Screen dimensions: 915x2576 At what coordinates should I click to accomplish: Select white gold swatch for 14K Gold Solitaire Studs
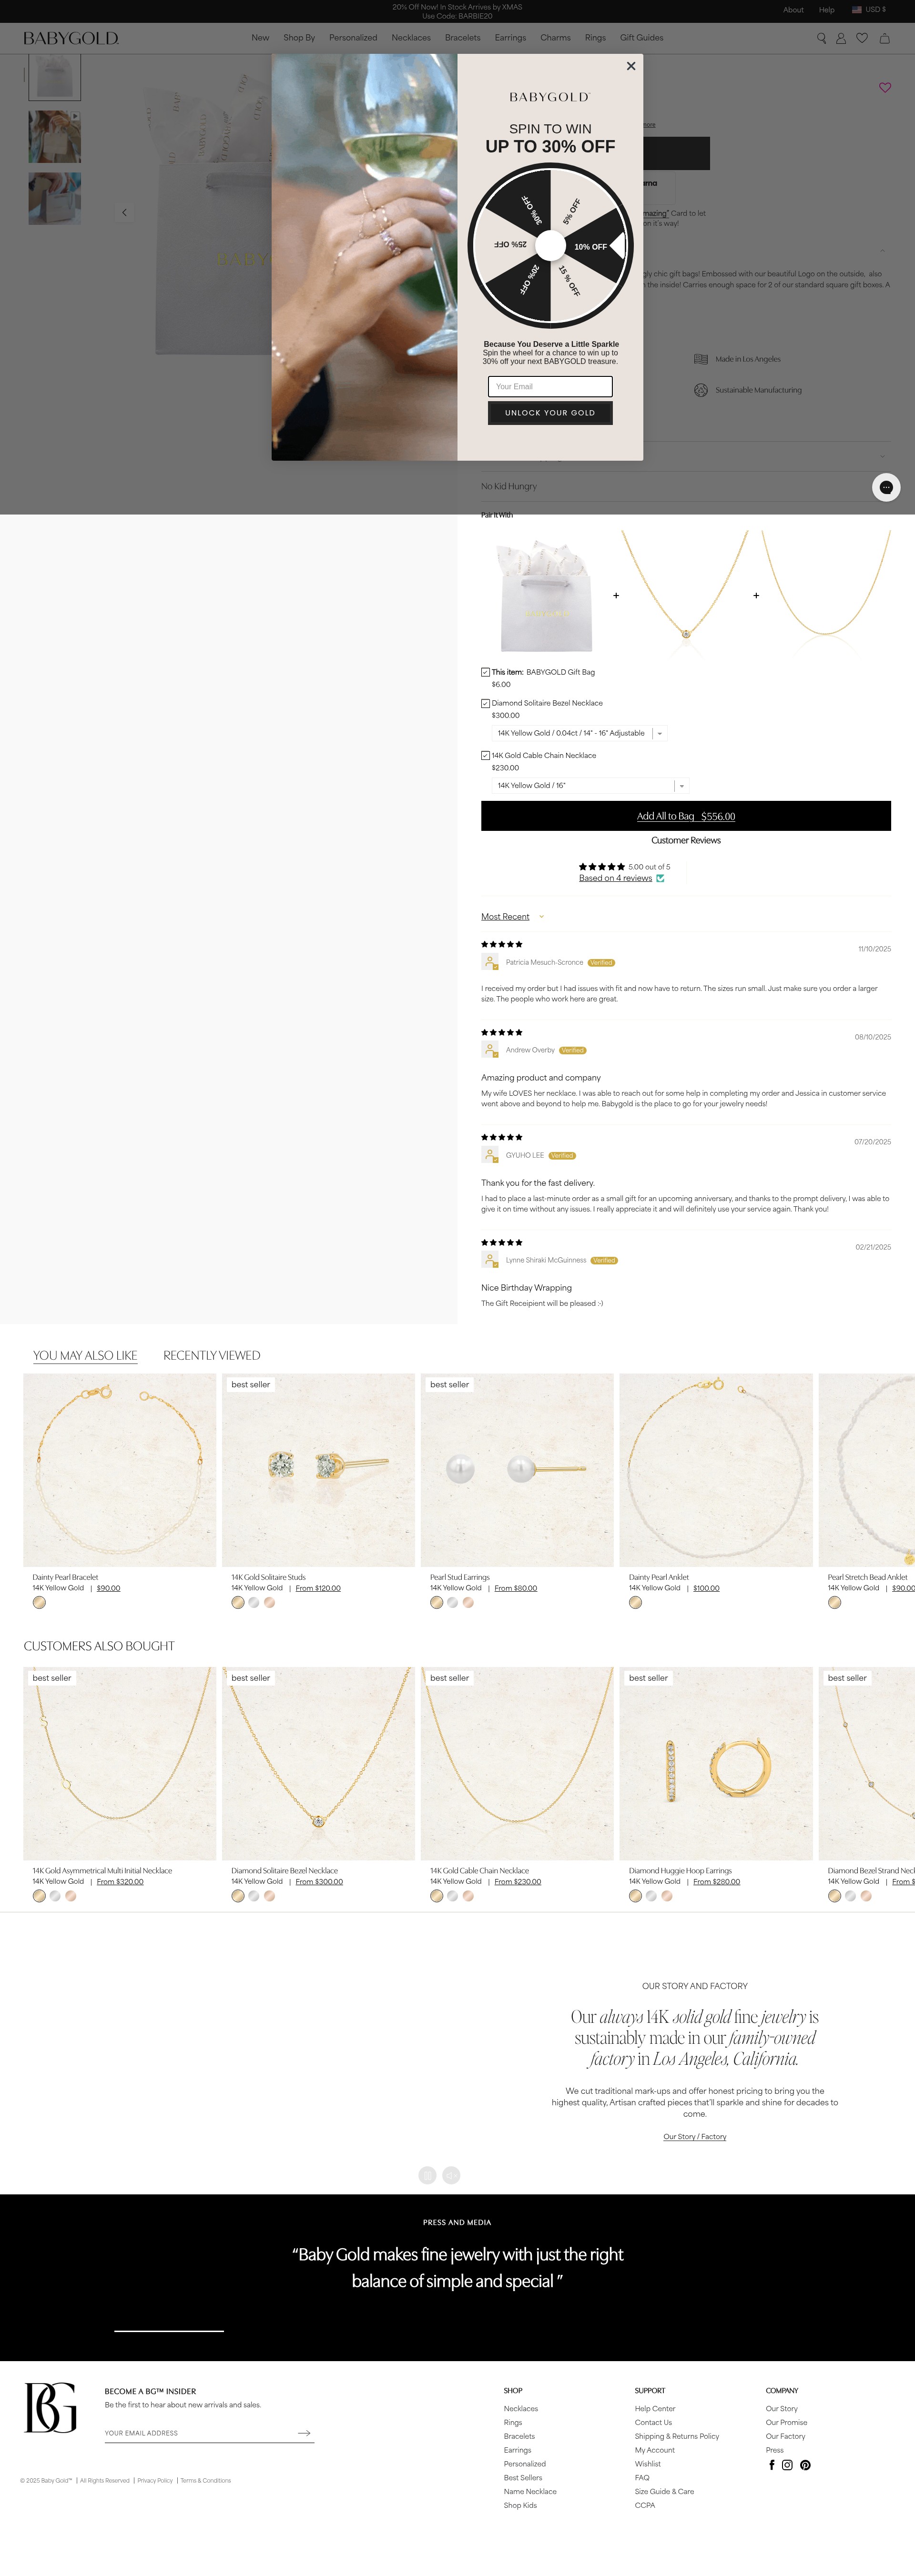point(254,1603)
